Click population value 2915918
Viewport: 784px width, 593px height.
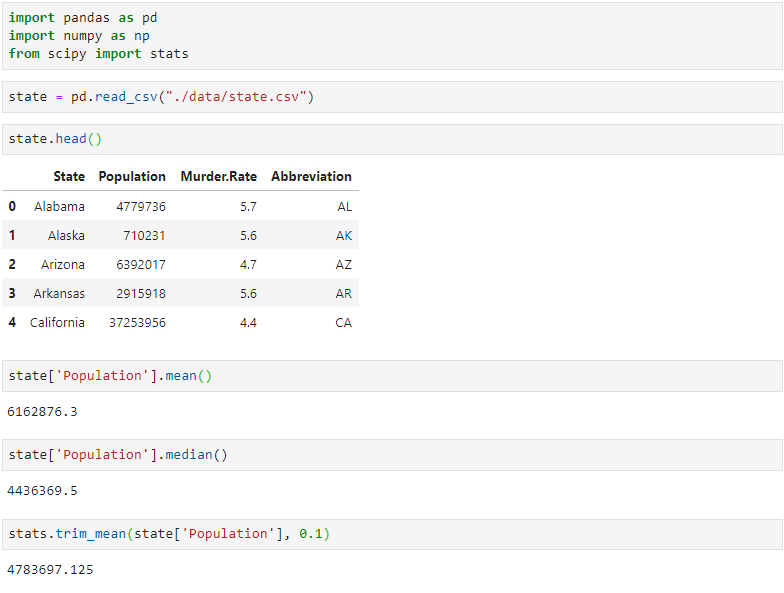(141, 294)
